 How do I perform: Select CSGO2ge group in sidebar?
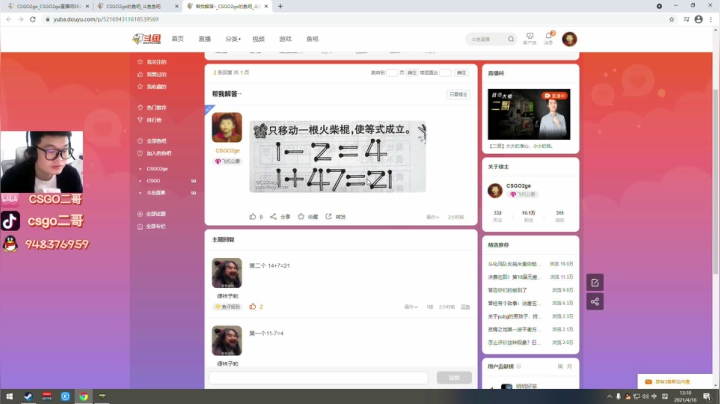pos(157,169)
